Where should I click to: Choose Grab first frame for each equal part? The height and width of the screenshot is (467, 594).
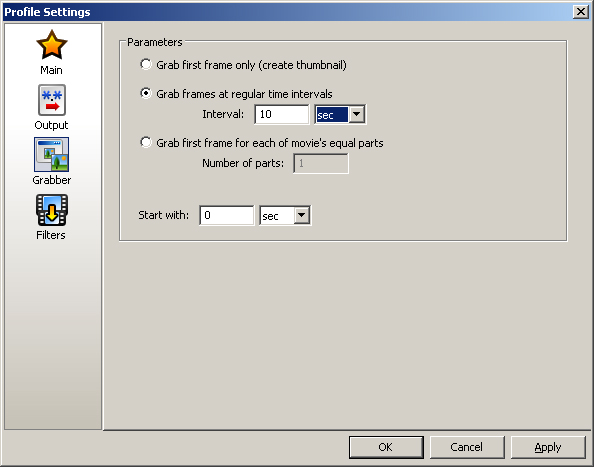coord(145,142)
